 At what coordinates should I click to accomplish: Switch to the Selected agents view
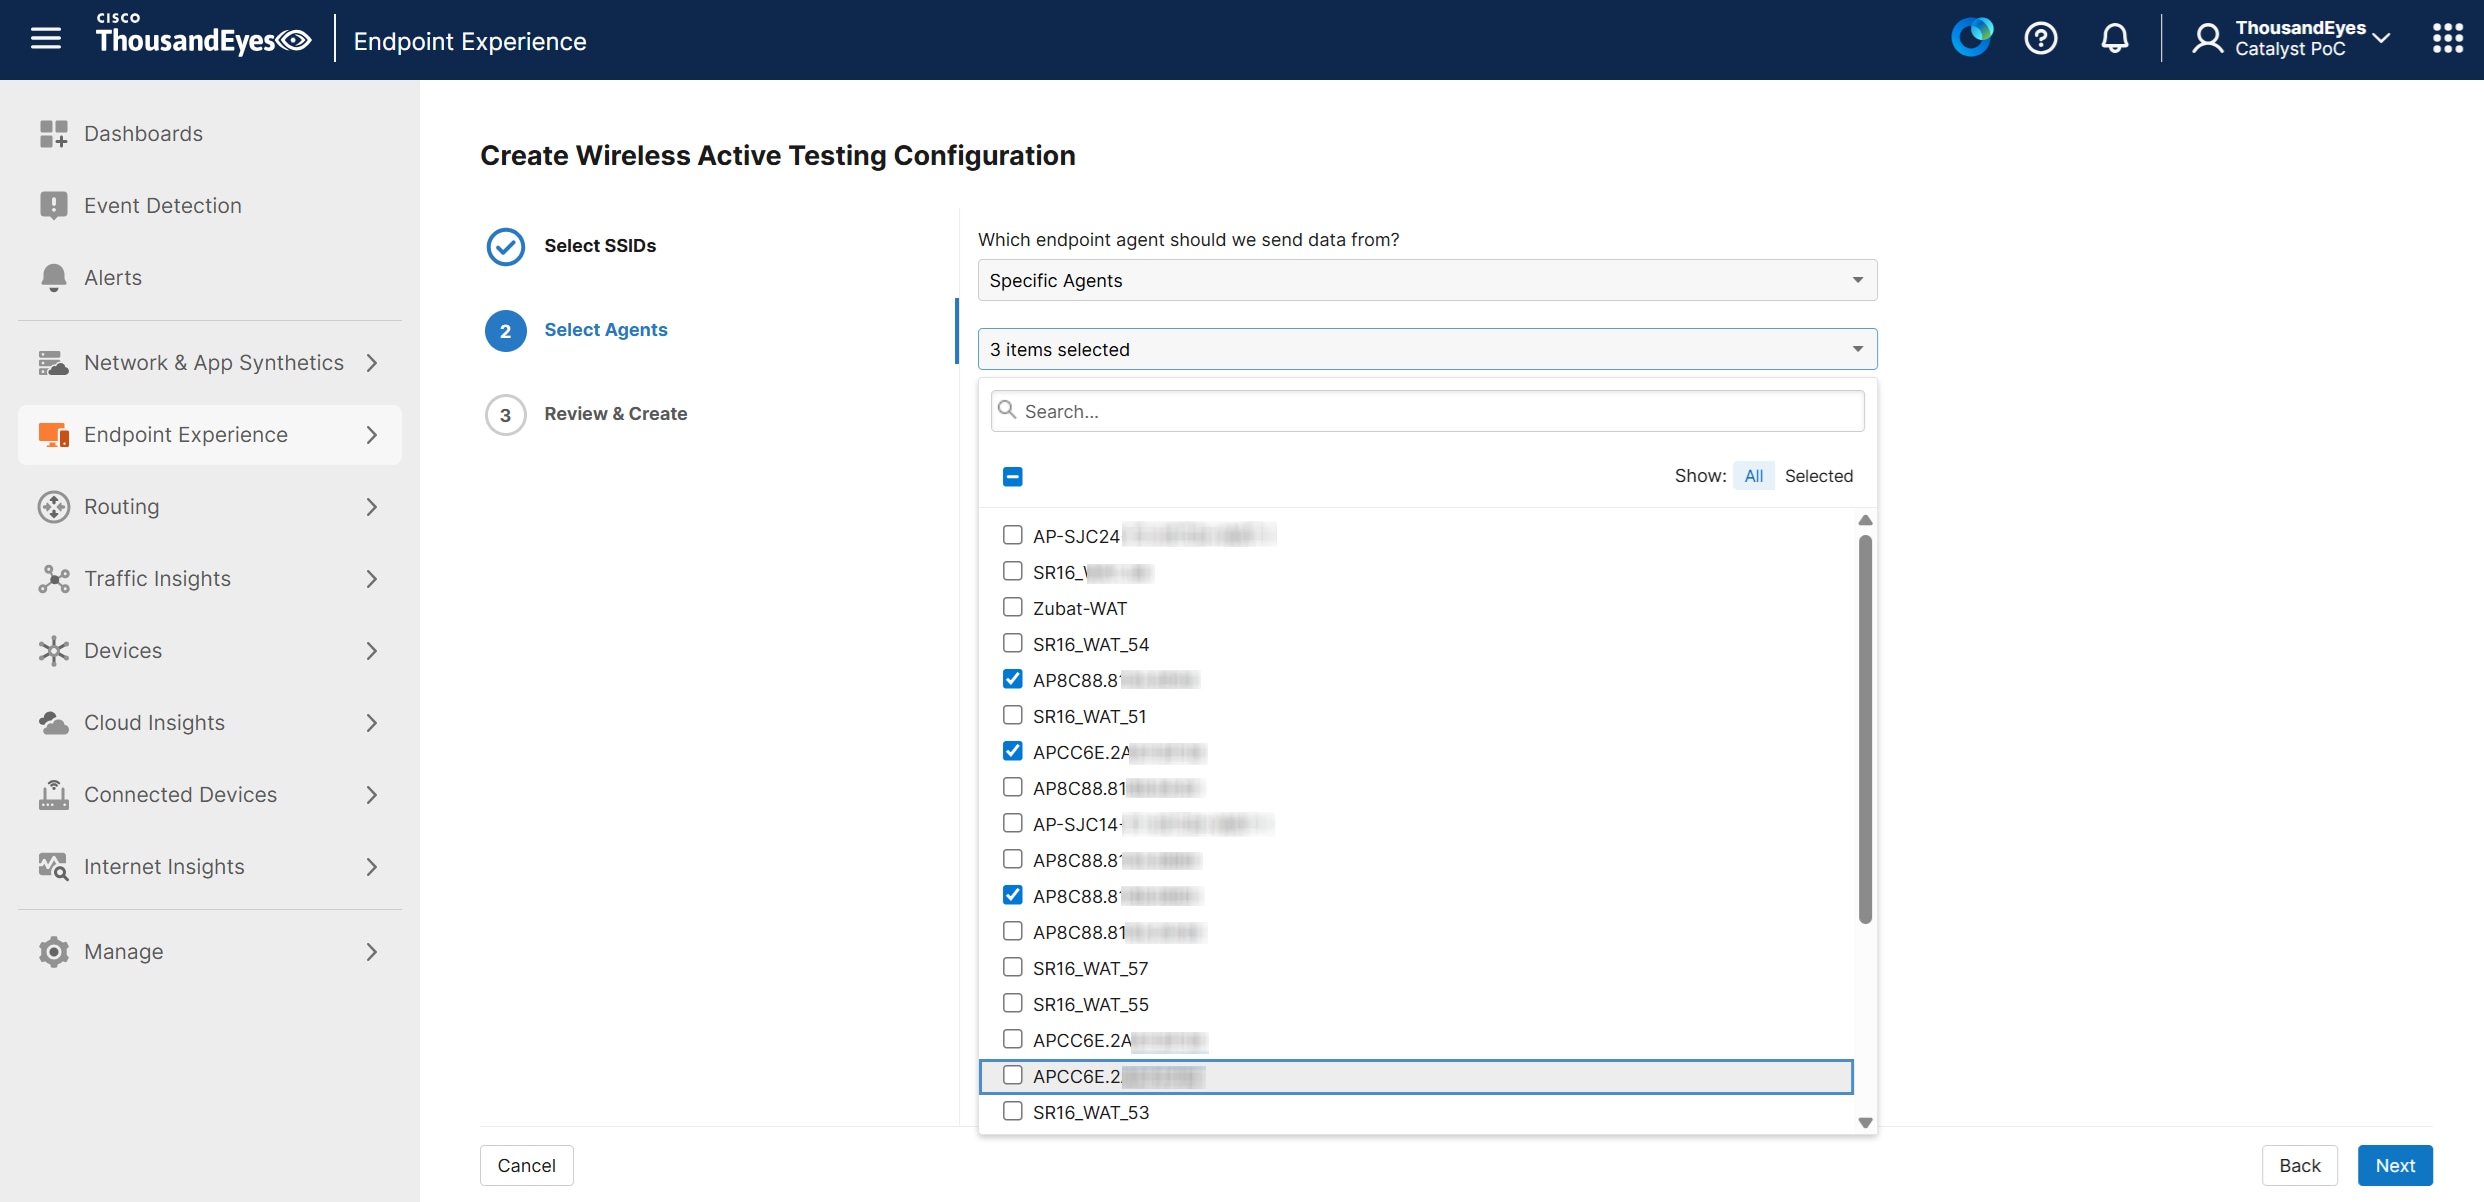(x=1819, y=475)
